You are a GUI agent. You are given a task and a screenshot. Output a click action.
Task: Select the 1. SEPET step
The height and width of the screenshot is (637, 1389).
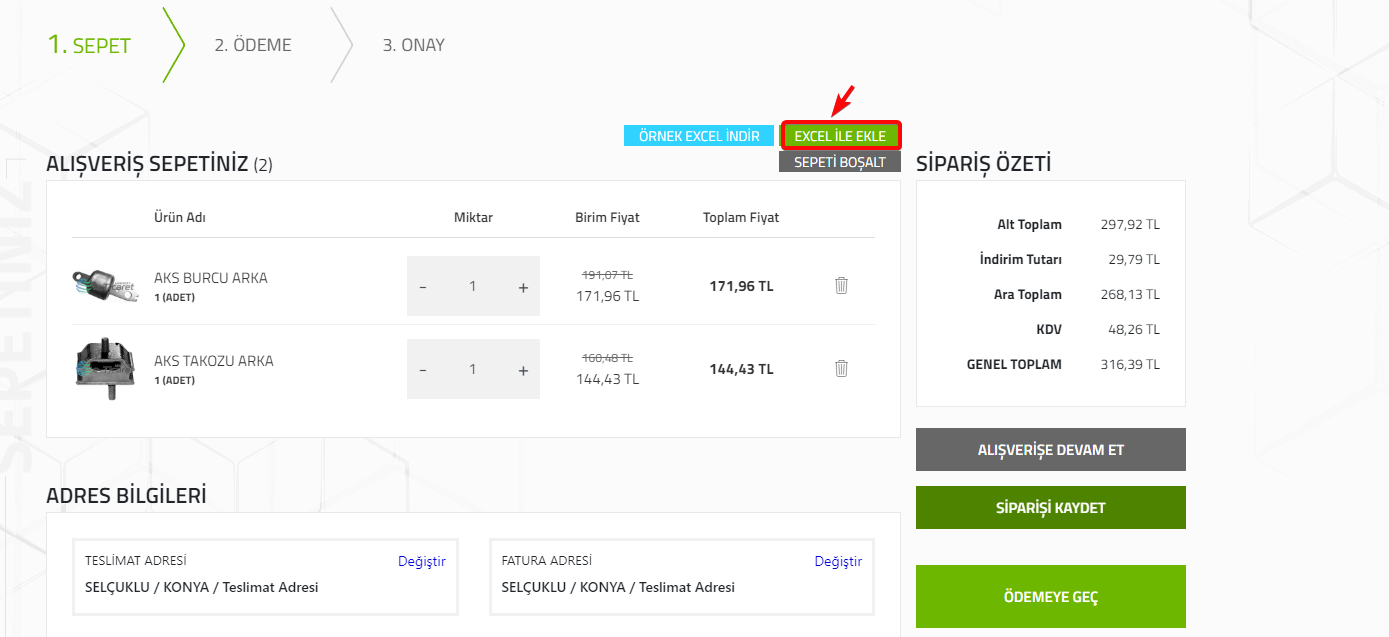point(89,45)
